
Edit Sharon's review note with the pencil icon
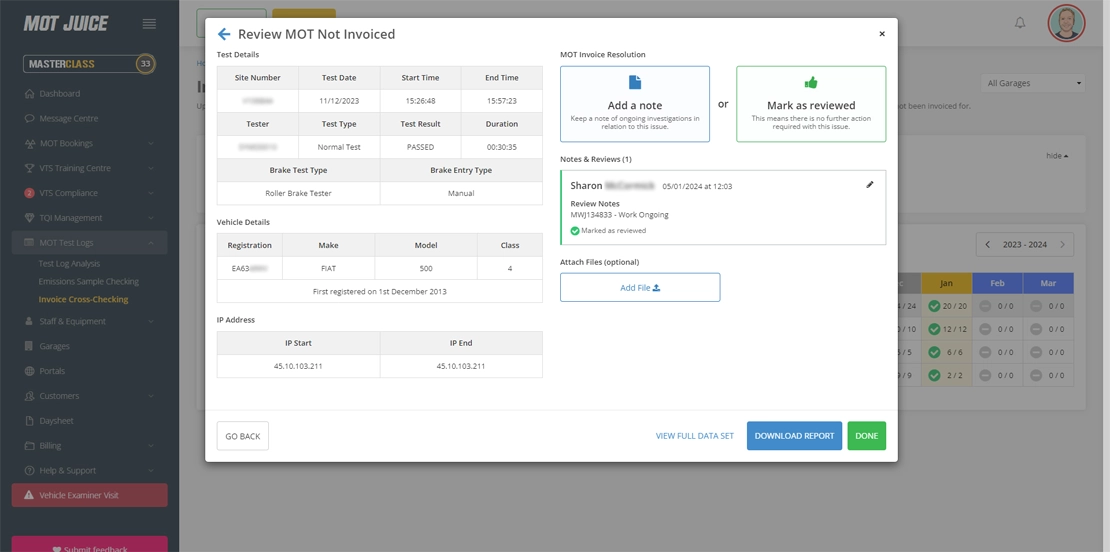pos(869,185)
